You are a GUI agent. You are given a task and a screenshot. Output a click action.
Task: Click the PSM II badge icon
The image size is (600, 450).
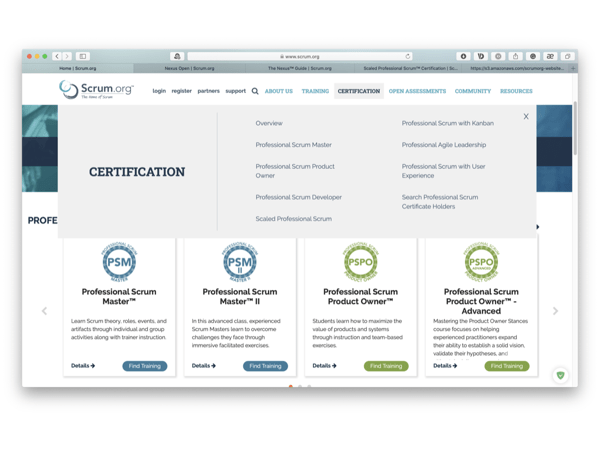[x=240, y=262]
